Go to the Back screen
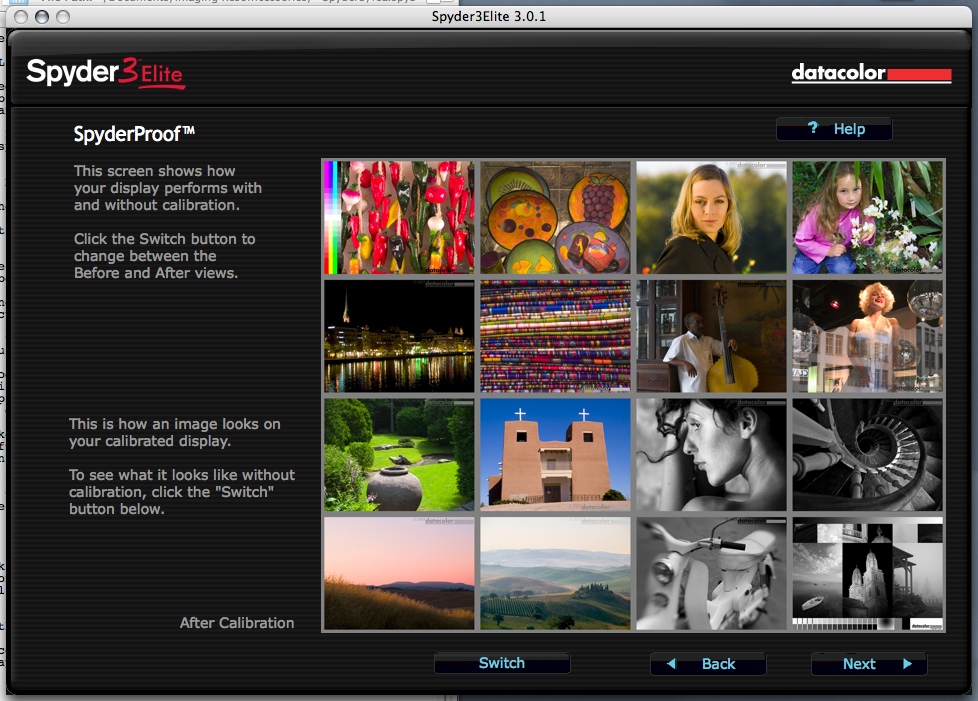The width and height of the screenshot is (978, 701). point(708,664)
